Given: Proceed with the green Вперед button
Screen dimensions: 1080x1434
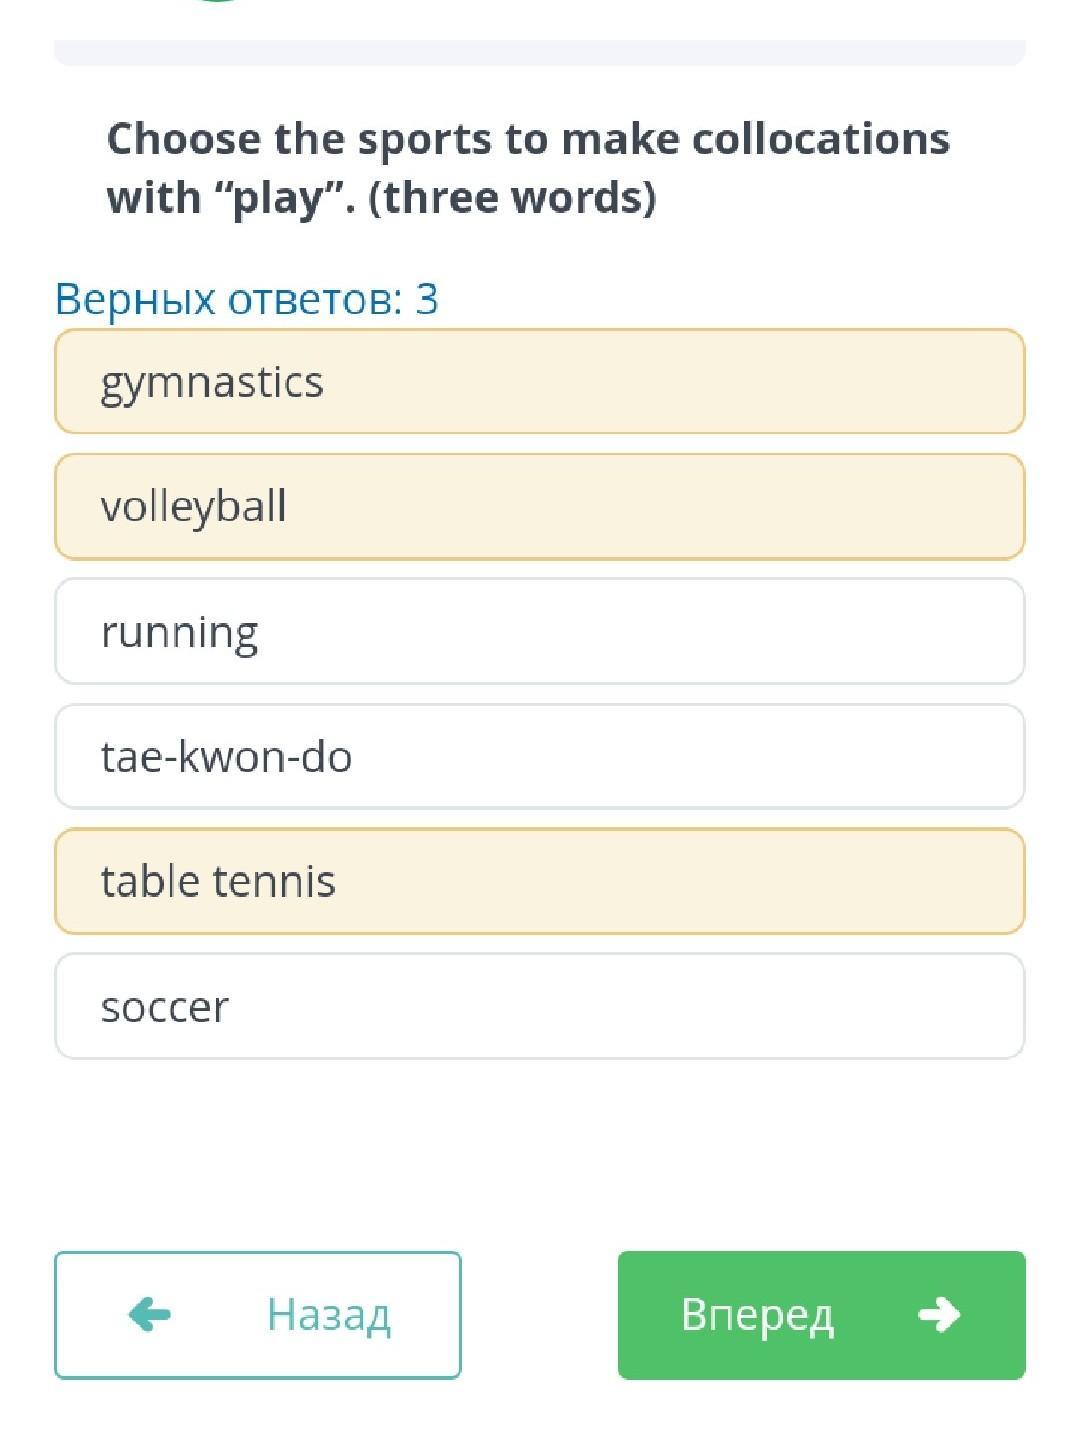Looking at the screenshot, I should 821,1314.
